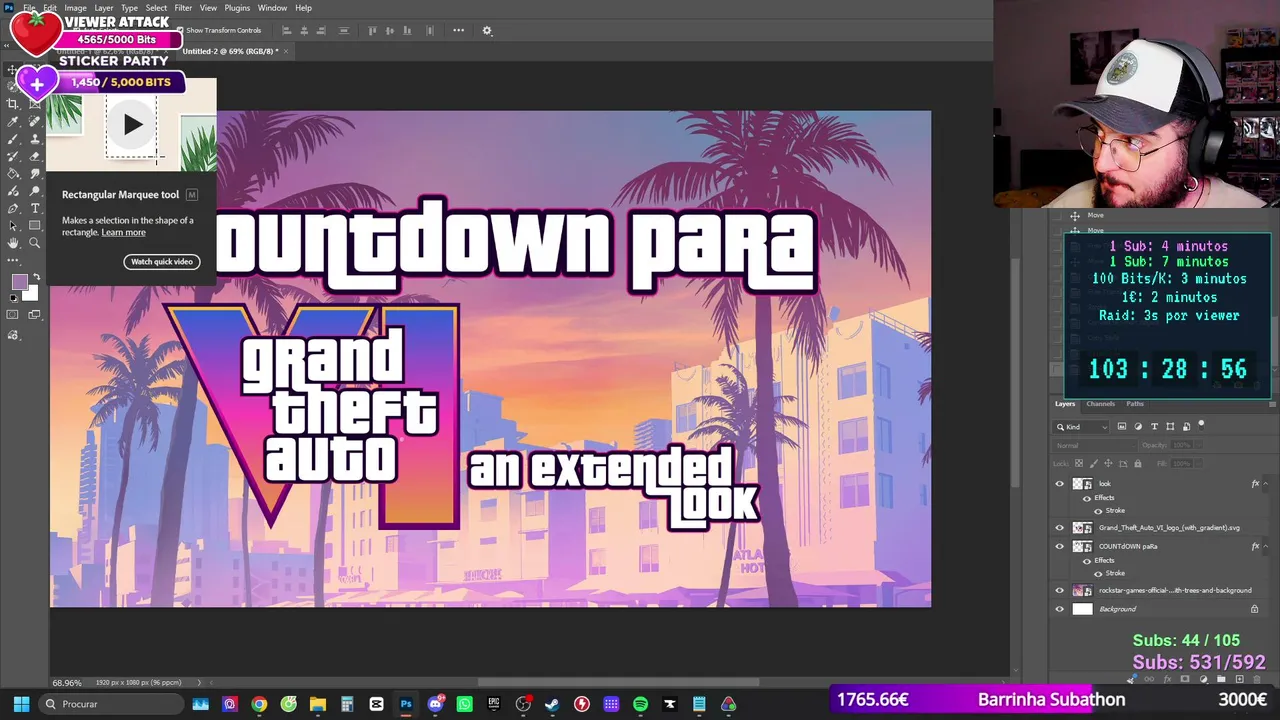The image size is (1280, 720).
Task: Select the Eyedropper tool
Action: click(x=13, y=121)
